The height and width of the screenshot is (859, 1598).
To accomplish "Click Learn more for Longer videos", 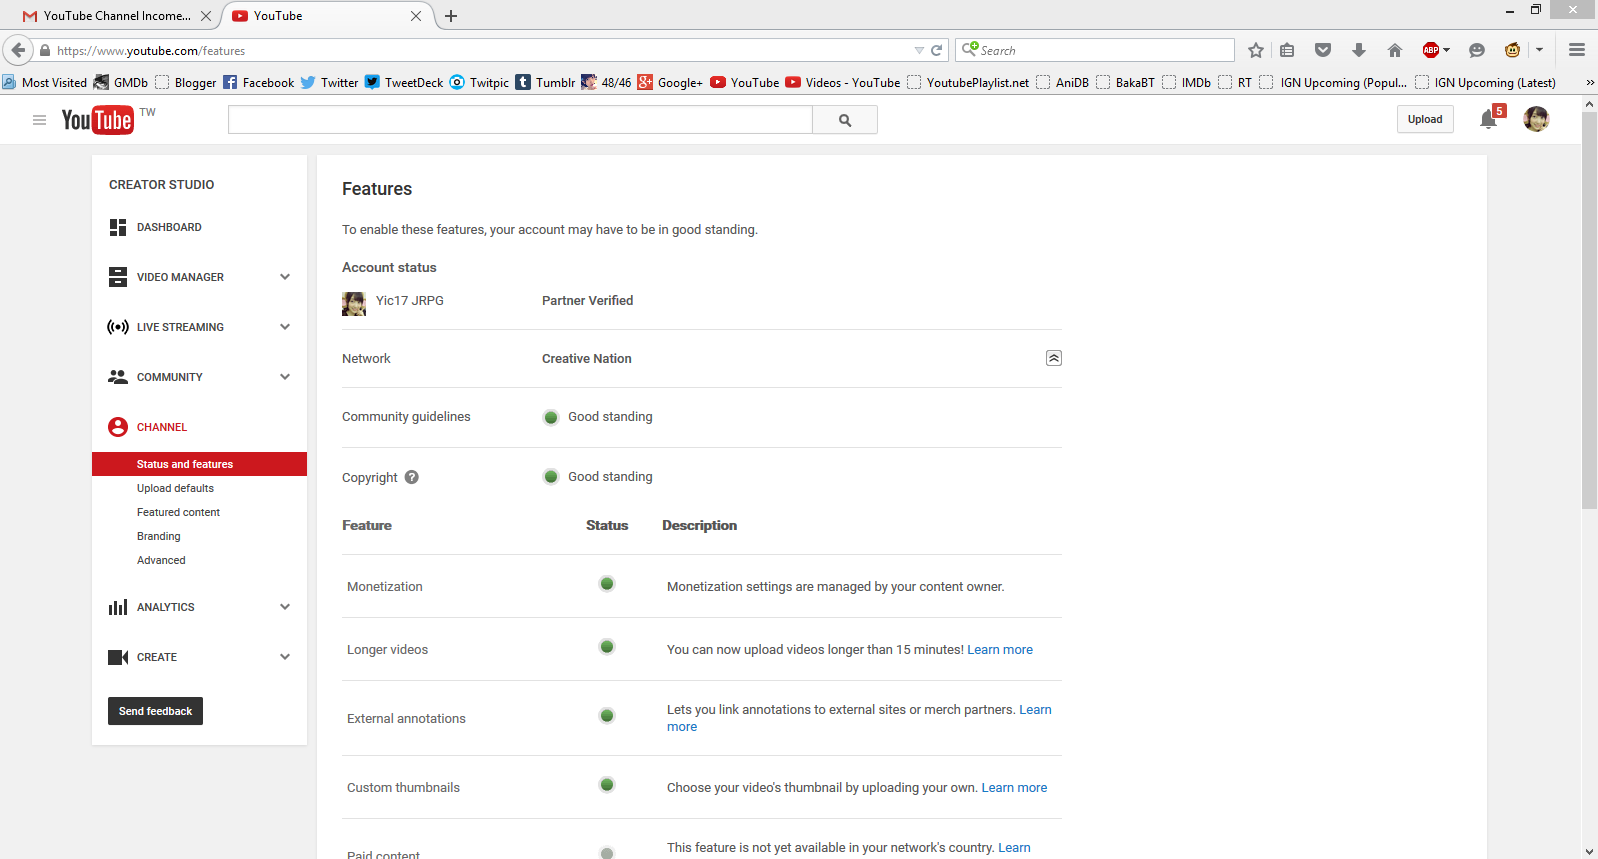I will point(1000,650).
